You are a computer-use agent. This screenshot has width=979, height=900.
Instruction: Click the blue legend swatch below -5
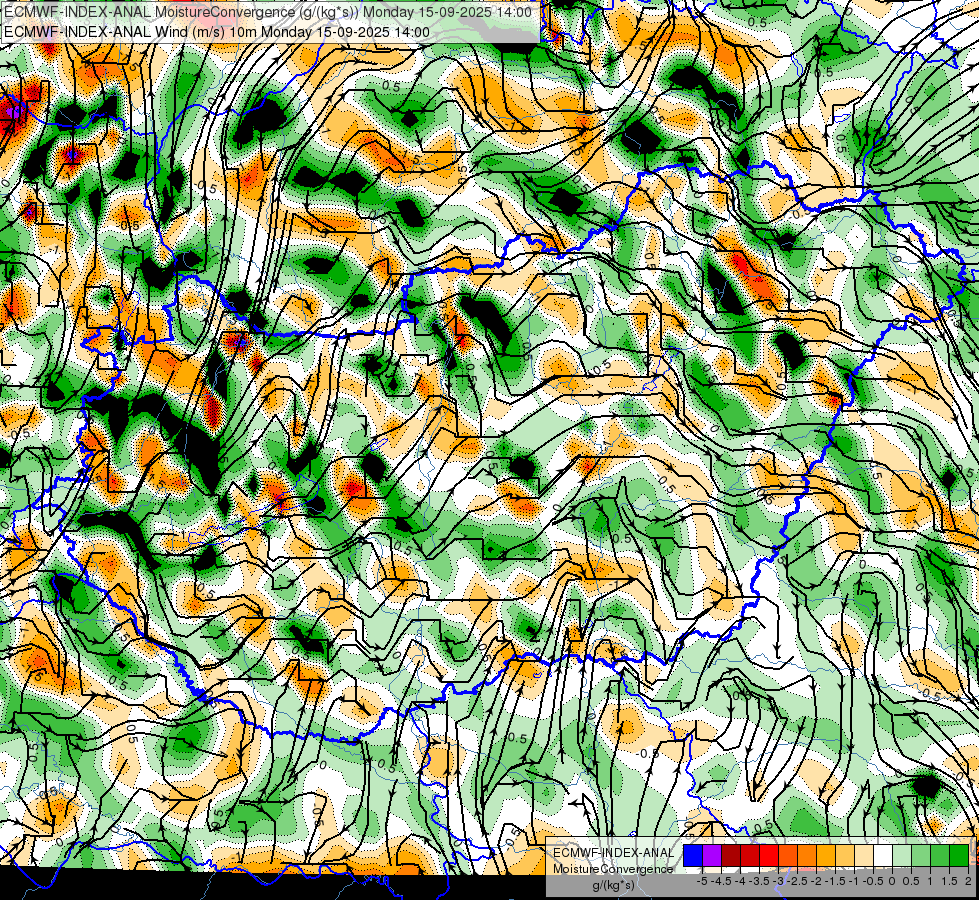(x=693, y=855)
